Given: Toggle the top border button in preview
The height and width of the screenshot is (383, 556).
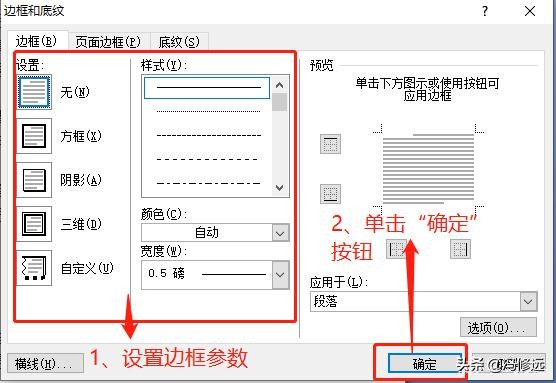Looking at the screenshot, I should 330,144.
